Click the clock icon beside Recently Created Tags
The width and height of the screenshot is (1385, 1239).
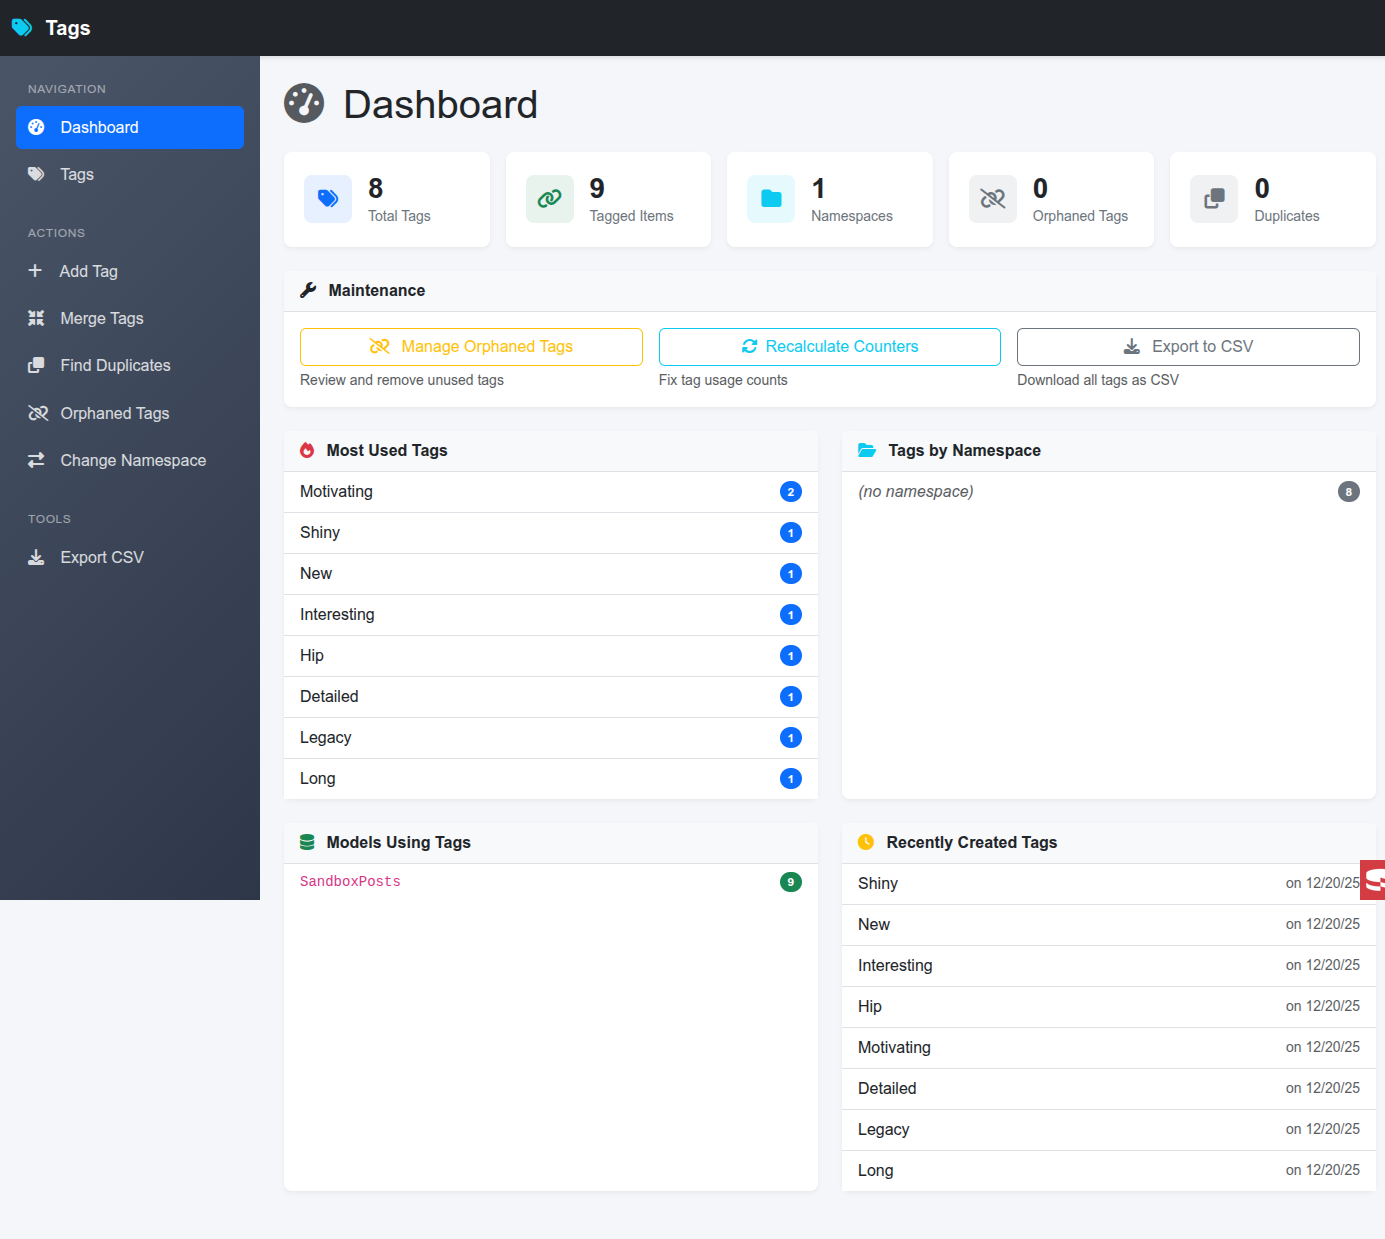point(865,842)
